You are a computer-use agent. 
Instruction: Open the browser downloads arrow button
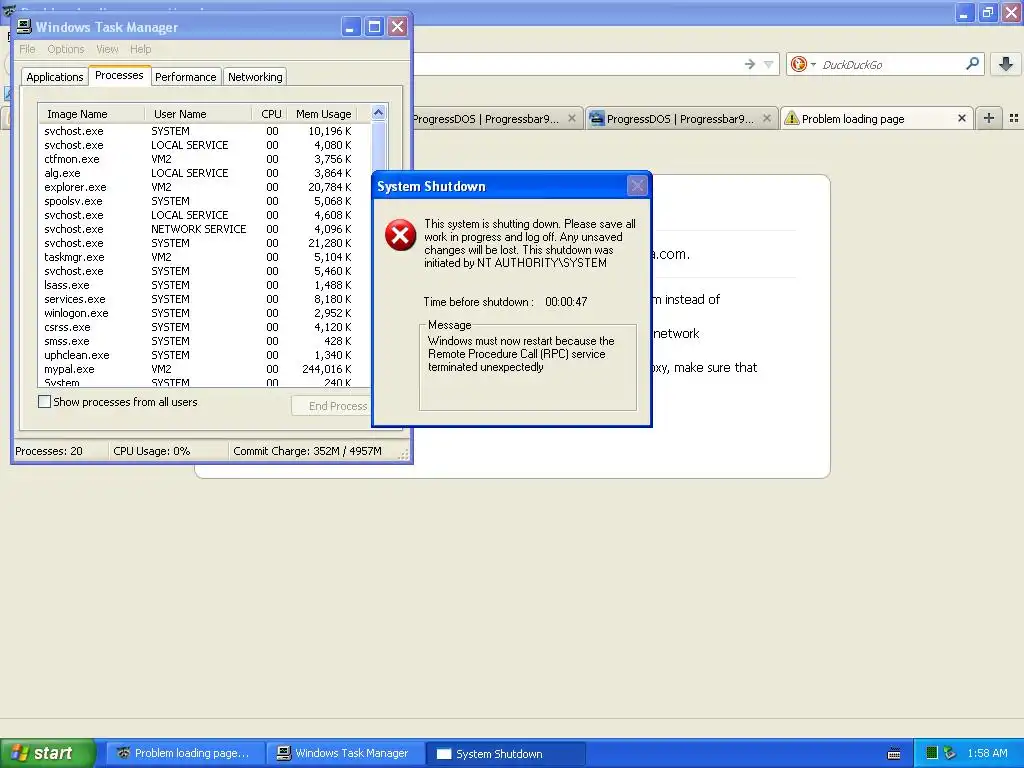tap(1006, 64)
